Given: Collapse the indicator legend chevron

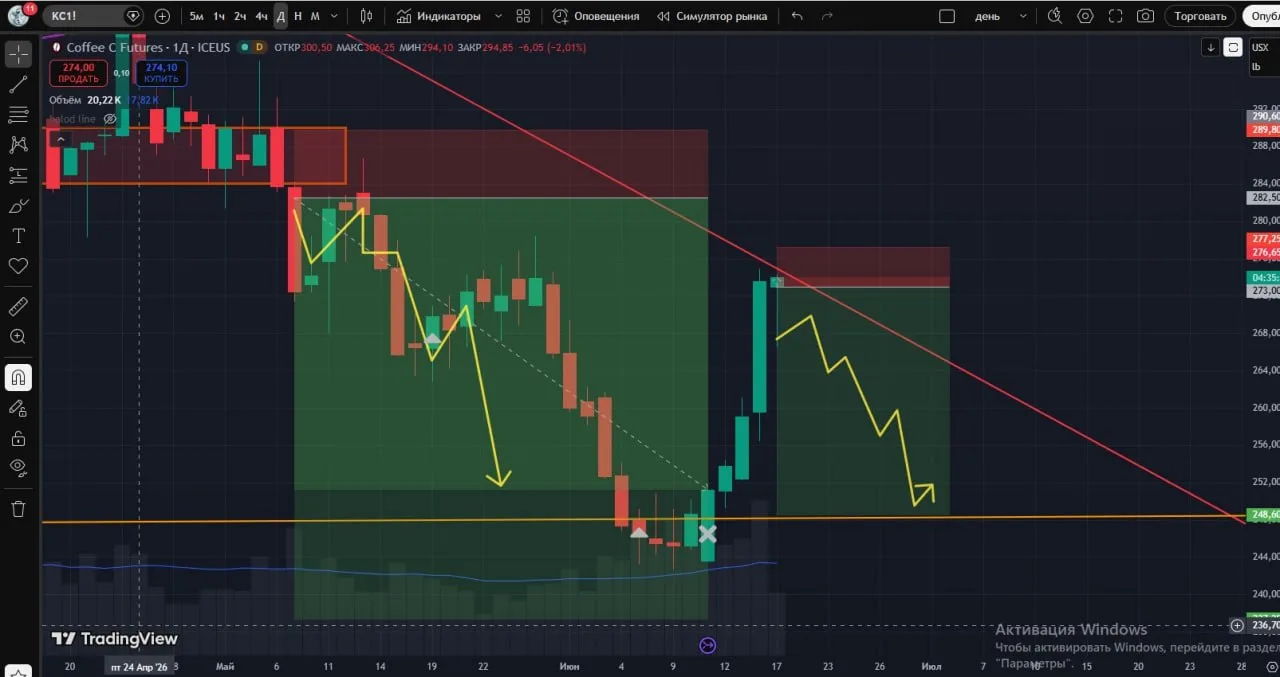Looking at the screenshot, I should pos(60,139).
